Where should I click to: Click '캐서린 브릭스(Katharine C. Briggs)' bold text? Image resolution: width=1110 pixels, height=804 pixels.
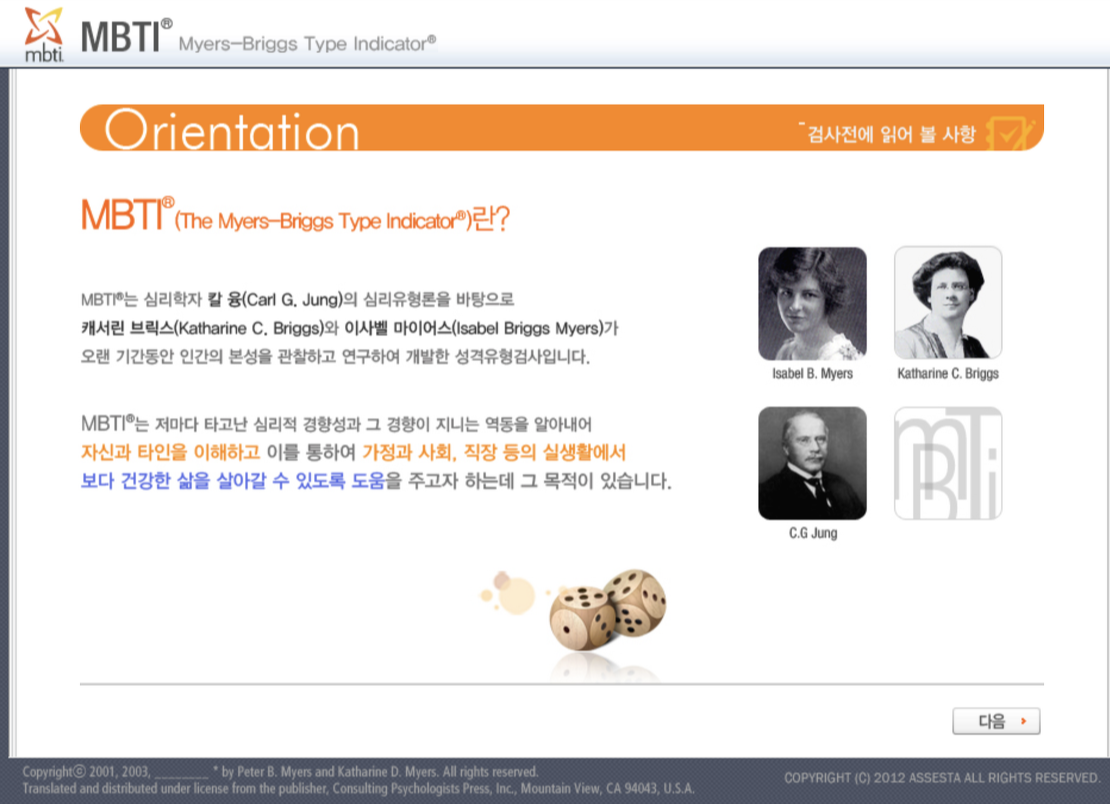tap(202, 328)
